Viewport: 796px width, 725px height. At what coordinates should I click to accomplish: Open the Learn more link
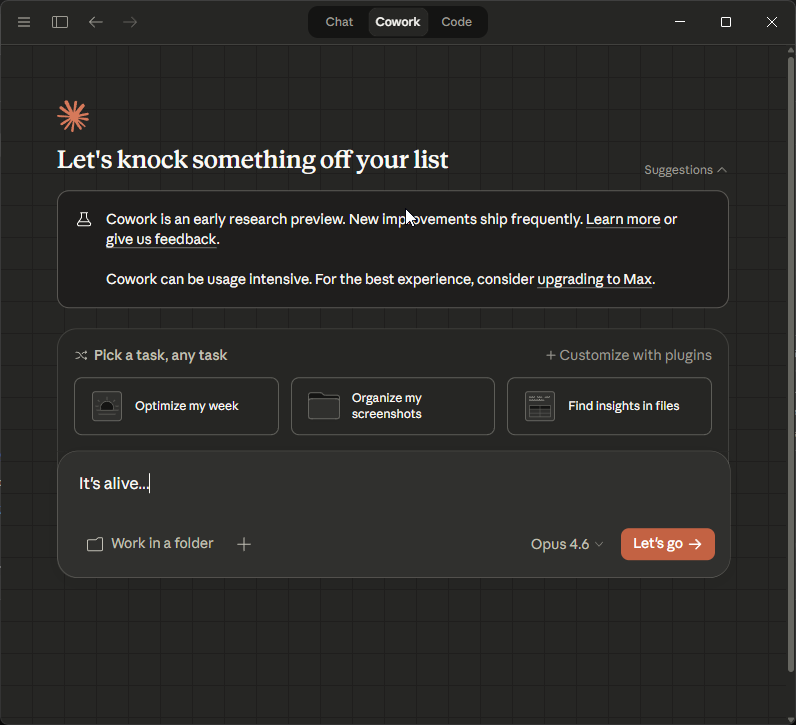coord(623,219)
